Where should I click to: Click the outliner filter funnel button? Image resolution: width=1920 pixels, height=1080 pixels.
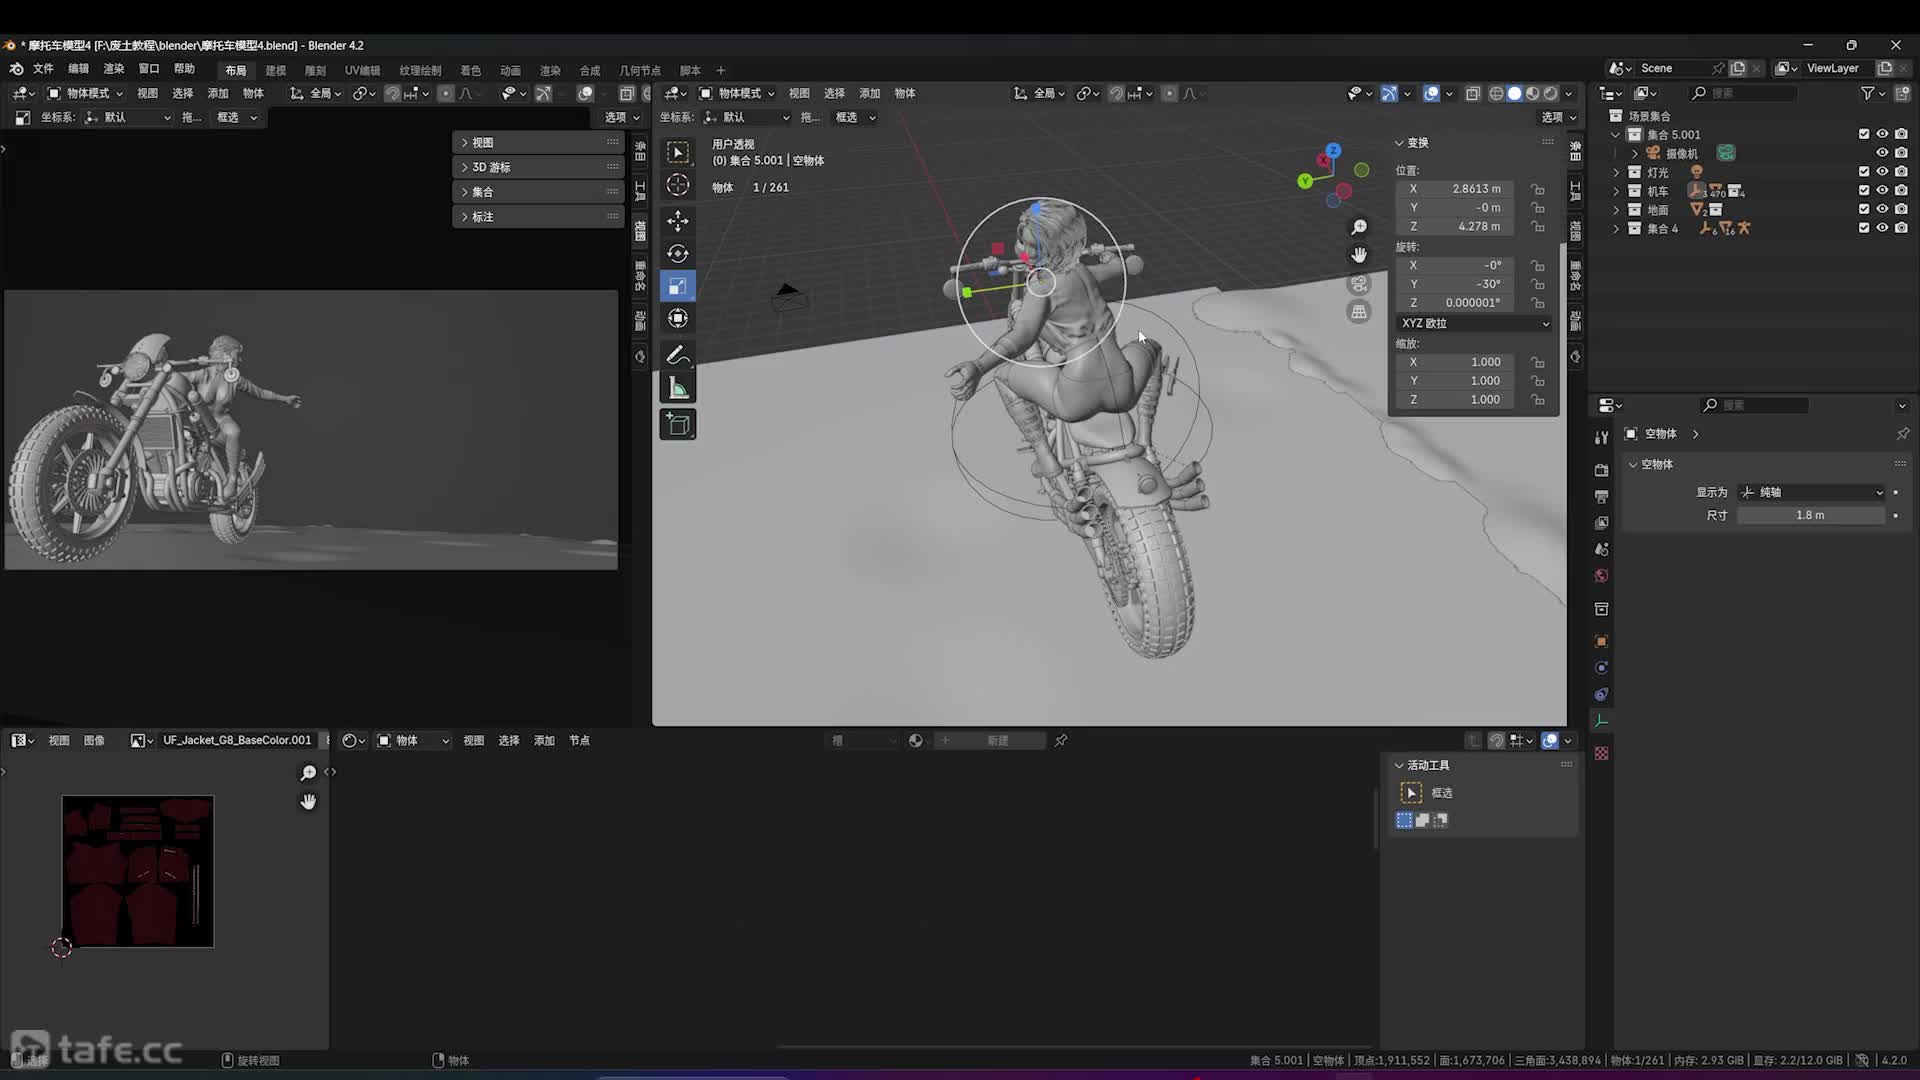click(1868, 93)
